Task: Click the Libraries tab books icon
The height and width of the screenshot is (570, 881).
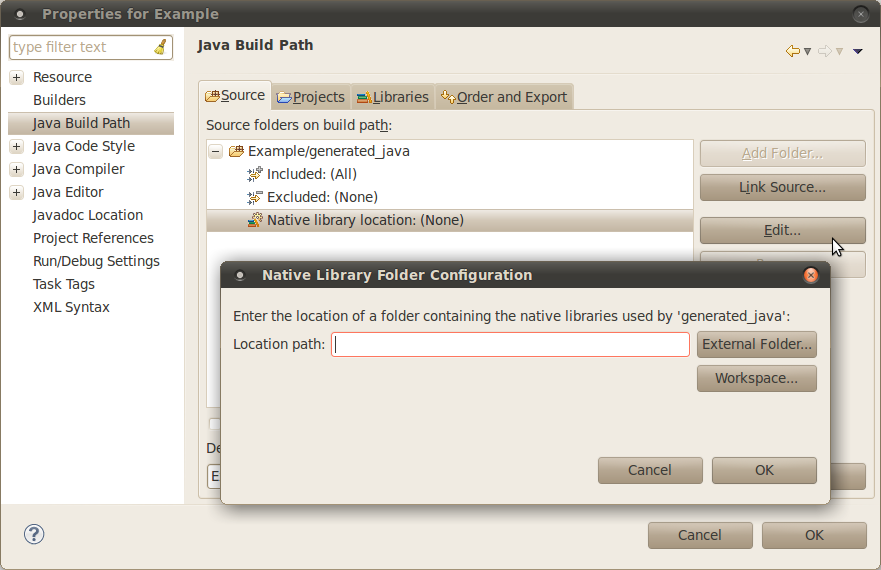Action: pos(364,98)
